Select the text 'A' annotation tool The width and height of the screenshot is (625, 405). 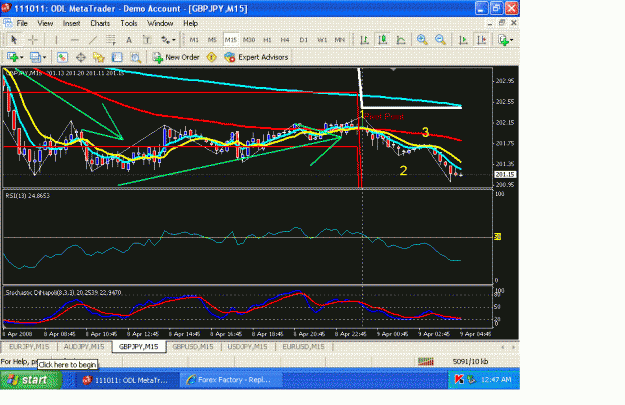click(129, 39)
